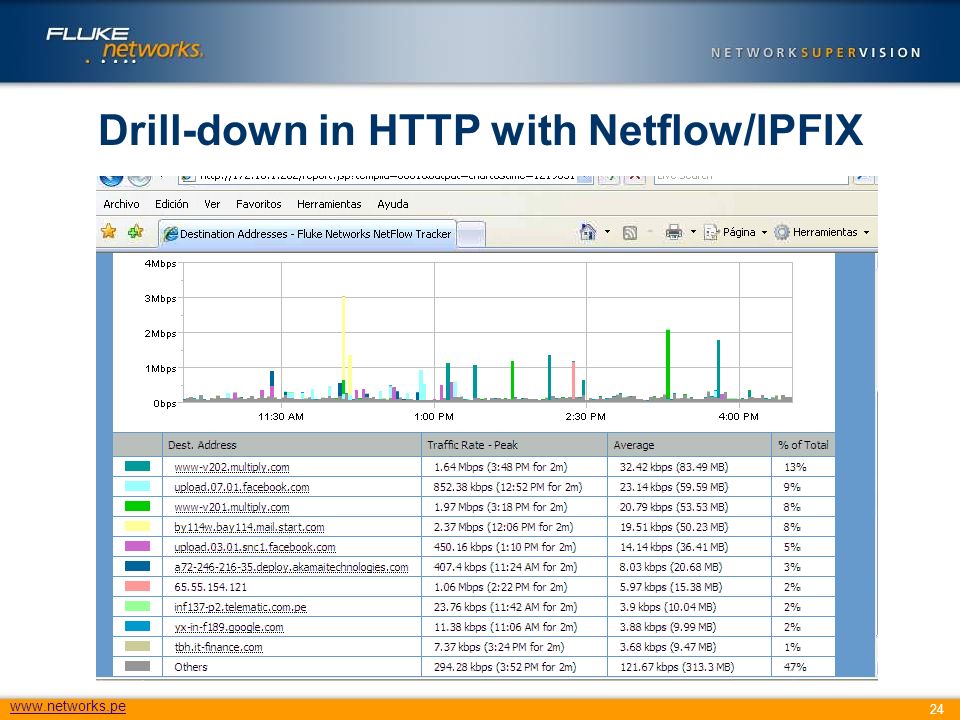Click the Others row label
Image resolution: width=960 pixels, height=720 pixels.
coord(190,667)
